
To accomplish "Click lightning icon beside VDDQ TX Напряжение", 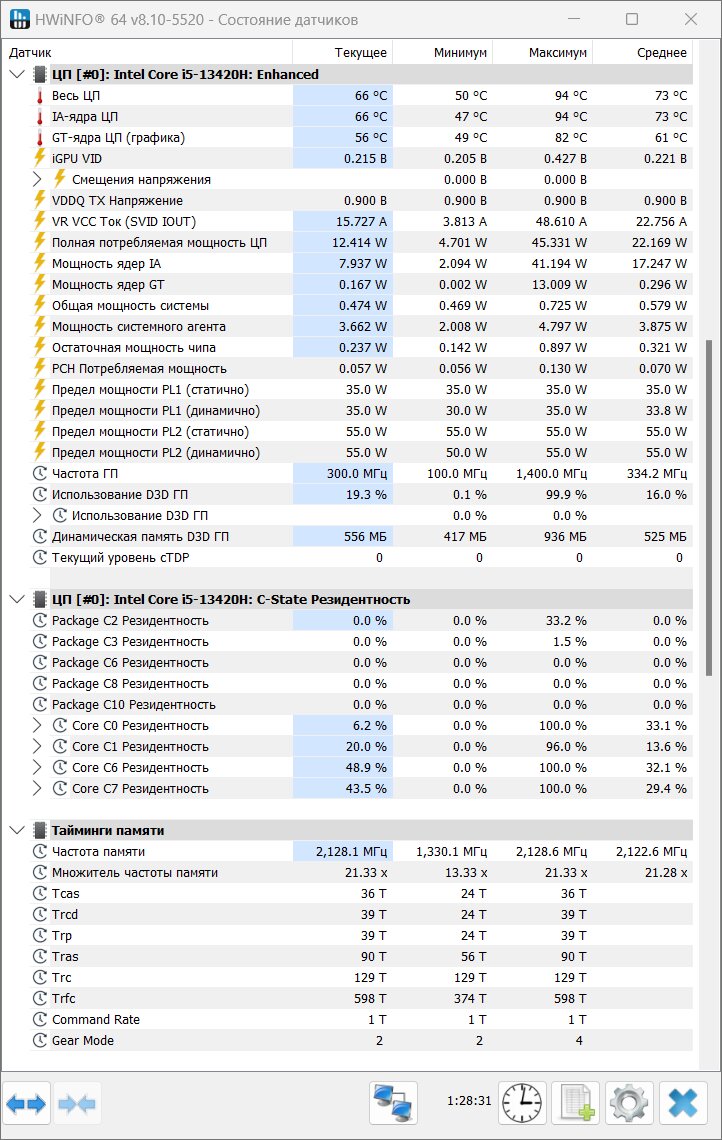I will pyautogui.click(x=40, y=200).
